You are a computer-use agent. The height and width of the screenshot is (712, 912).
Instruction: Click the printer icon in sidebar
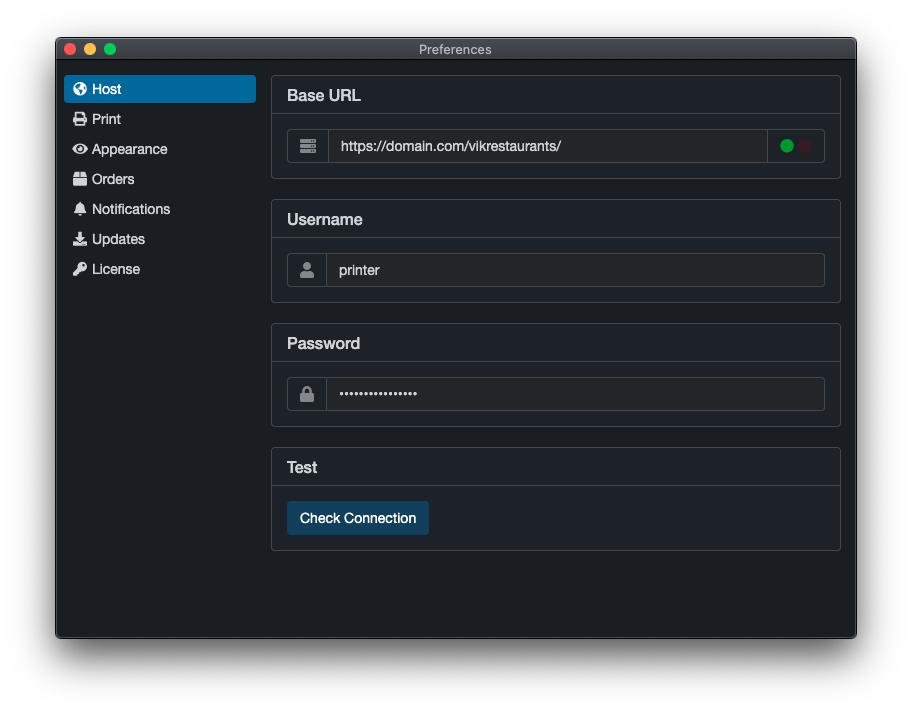[80, 119]
